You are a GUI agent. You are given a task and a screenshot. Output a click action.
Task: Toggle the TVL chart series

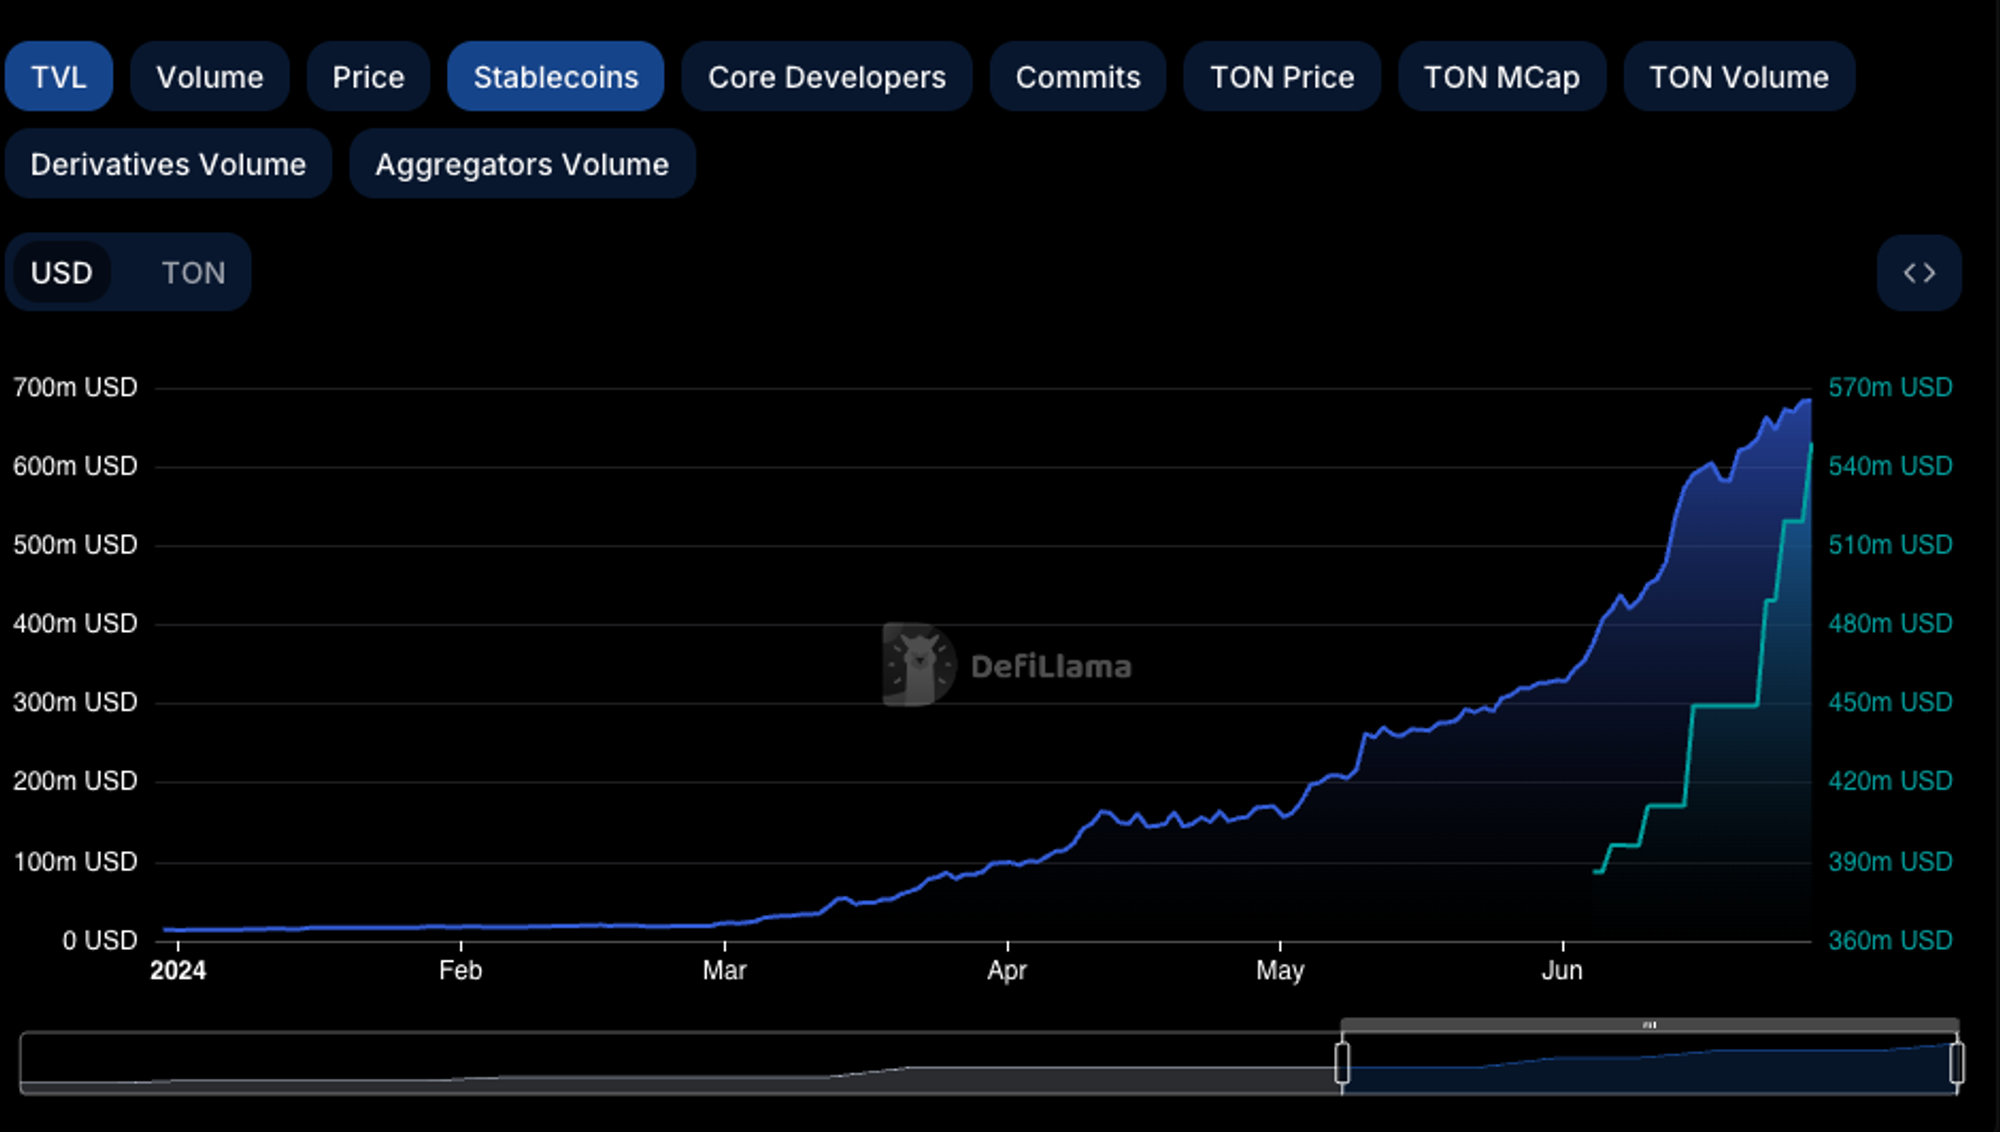point(58,77)
